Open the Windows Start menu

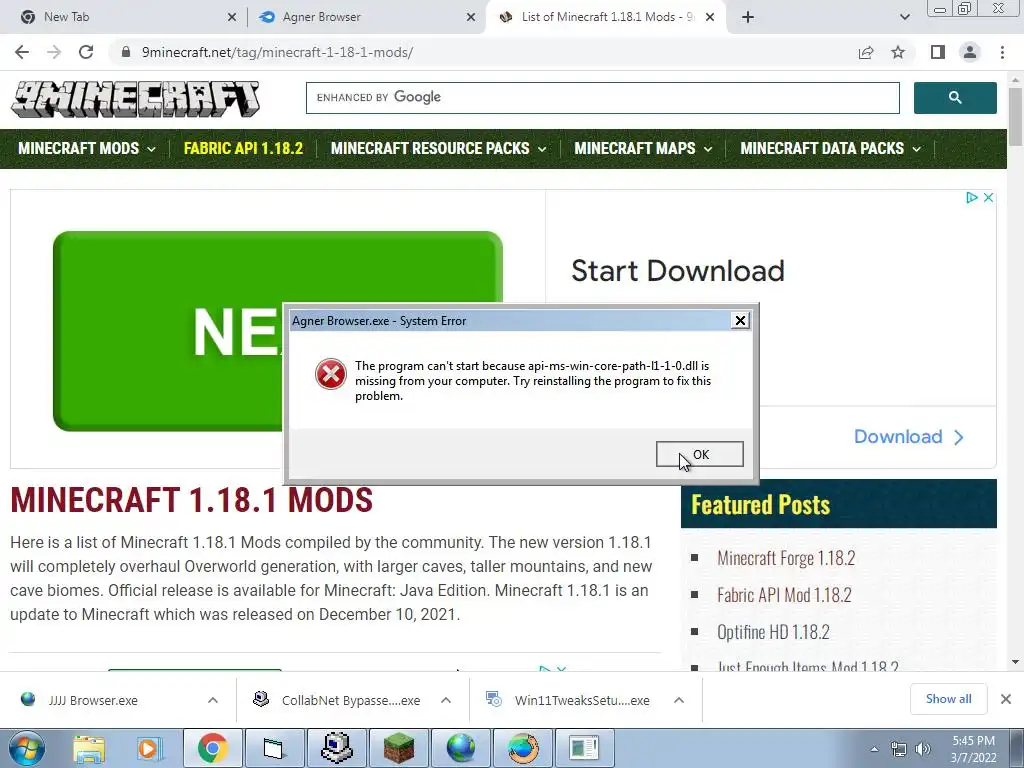[x=26, y=748]
